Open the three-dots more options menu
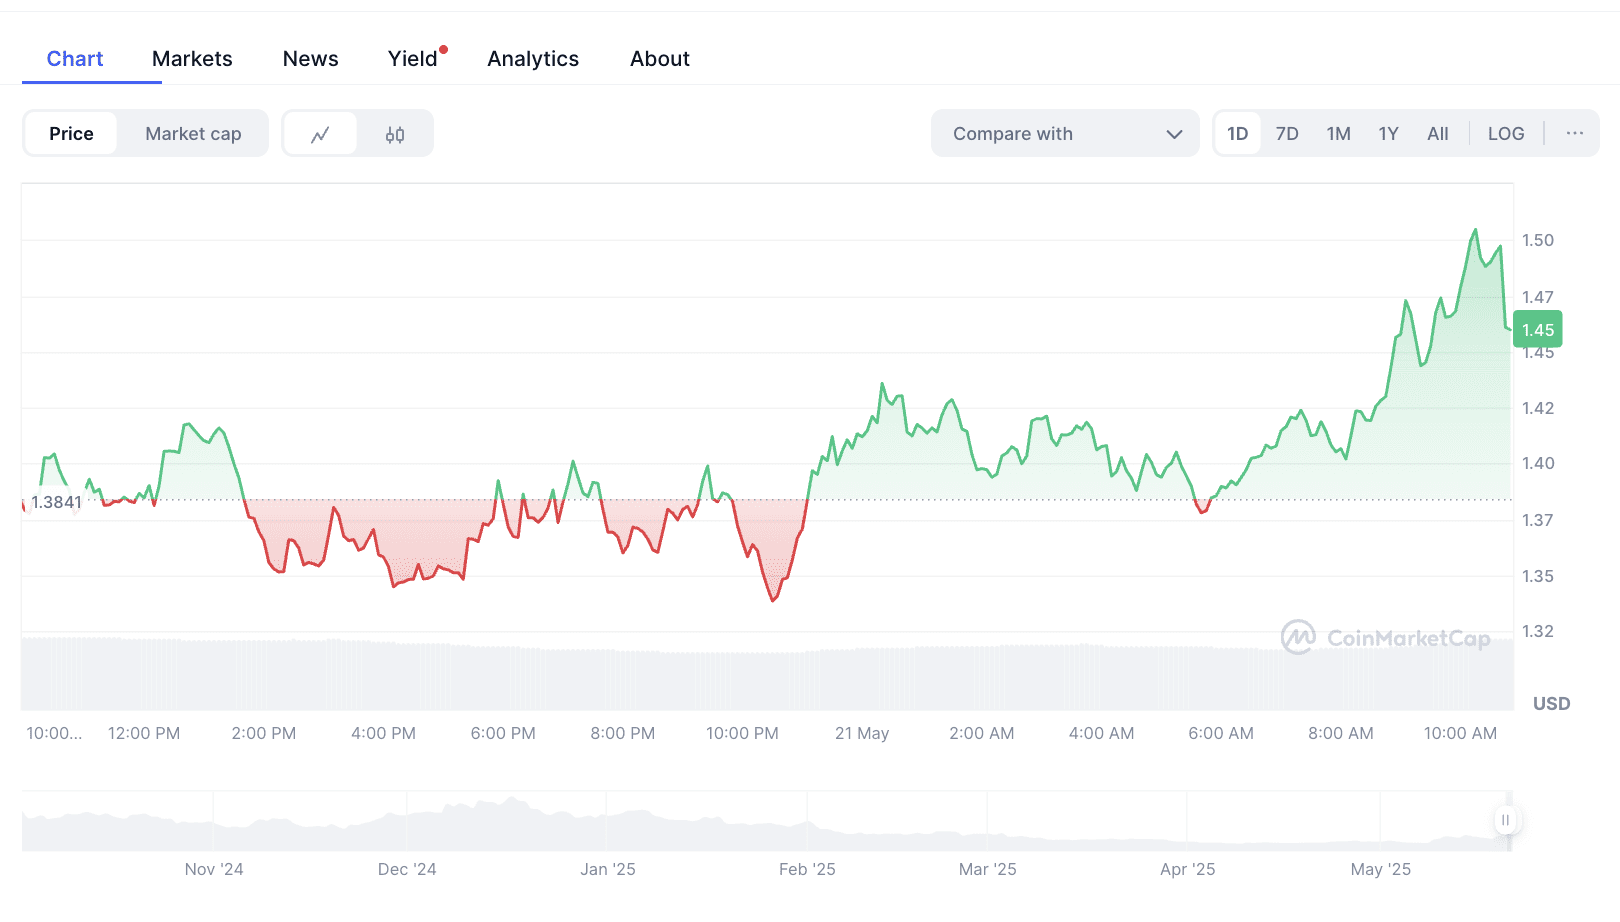 coord(1575,133)
